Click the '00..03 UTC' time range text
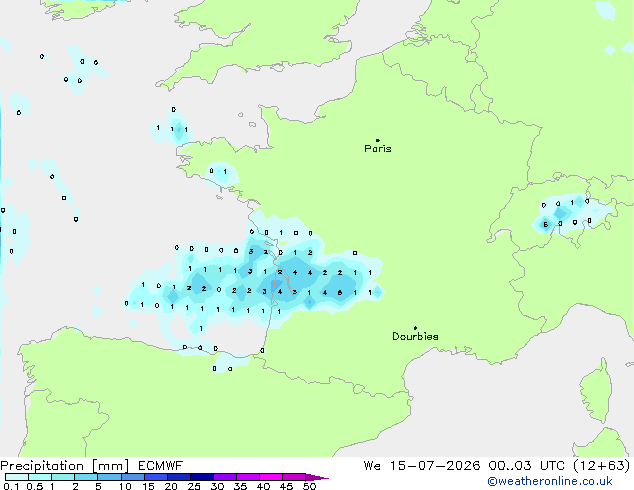Image resolution: width=634 pixels, height=490 pixels. tap(526, 466)
